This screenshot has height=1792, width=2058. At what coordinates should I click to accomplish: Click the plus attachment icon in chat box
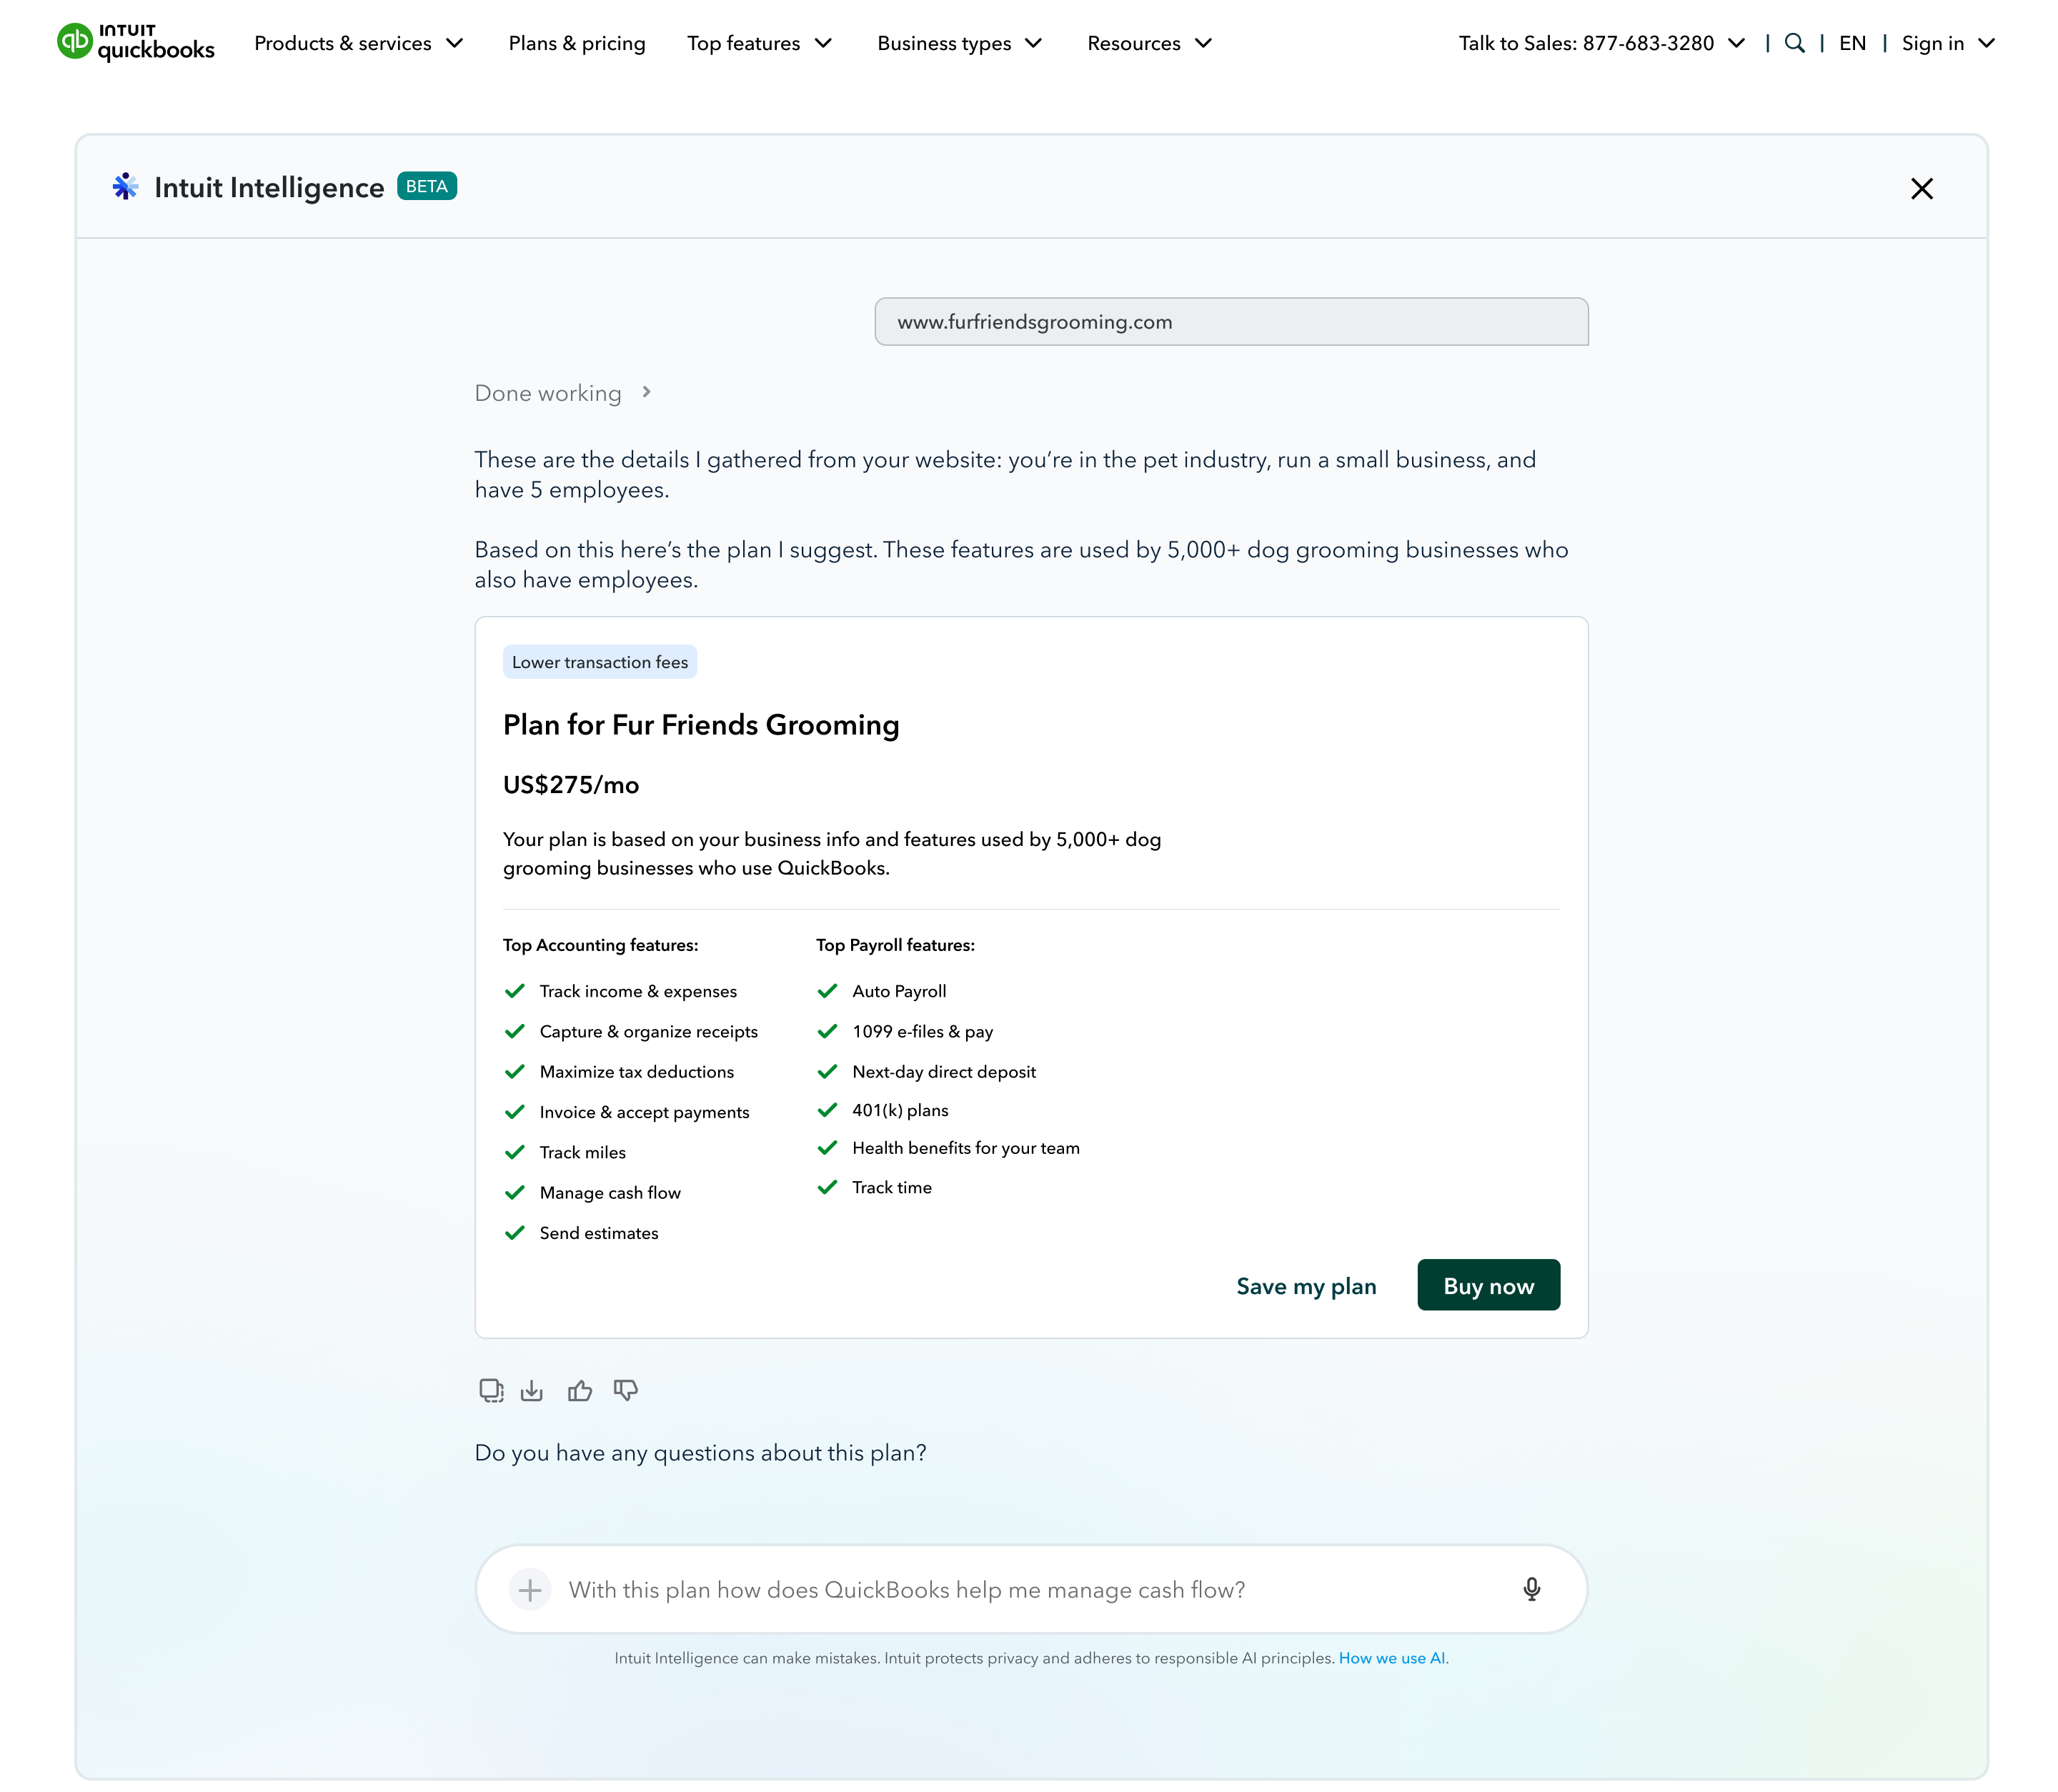[x=530, y=1589]
